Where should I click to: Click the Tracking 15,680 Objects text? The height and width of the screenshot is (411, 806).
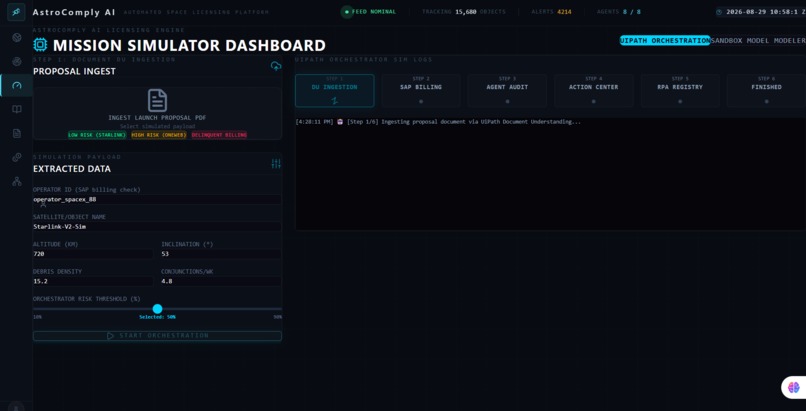(x=464, y=12)
